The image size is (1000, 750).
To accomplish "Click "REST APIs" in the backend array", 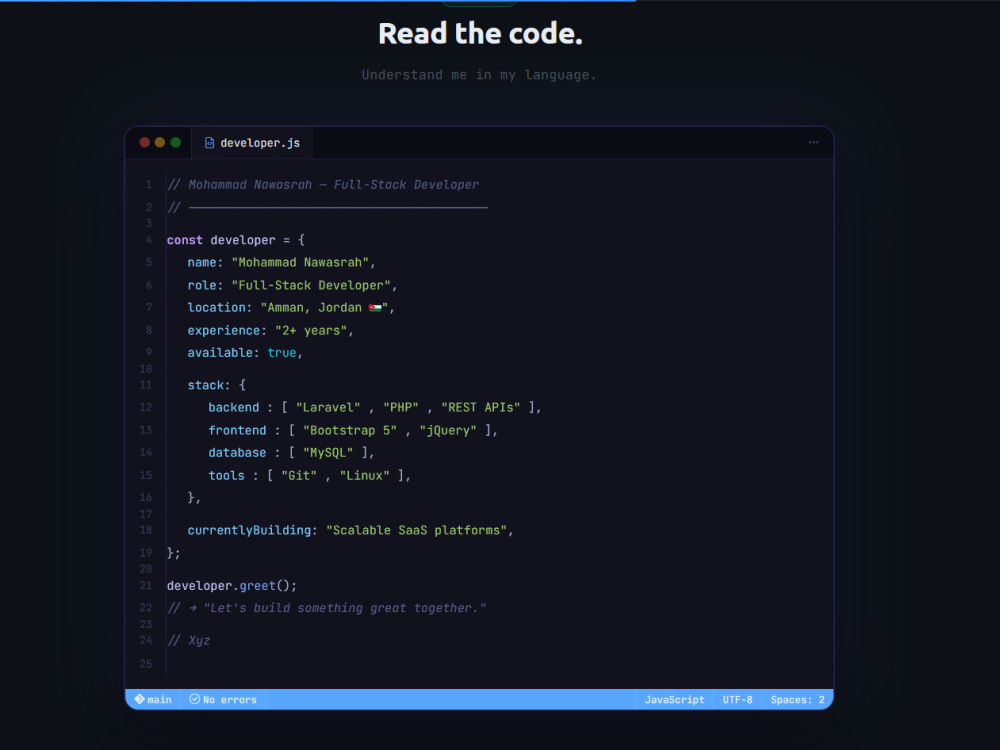I will click(480, 408).
